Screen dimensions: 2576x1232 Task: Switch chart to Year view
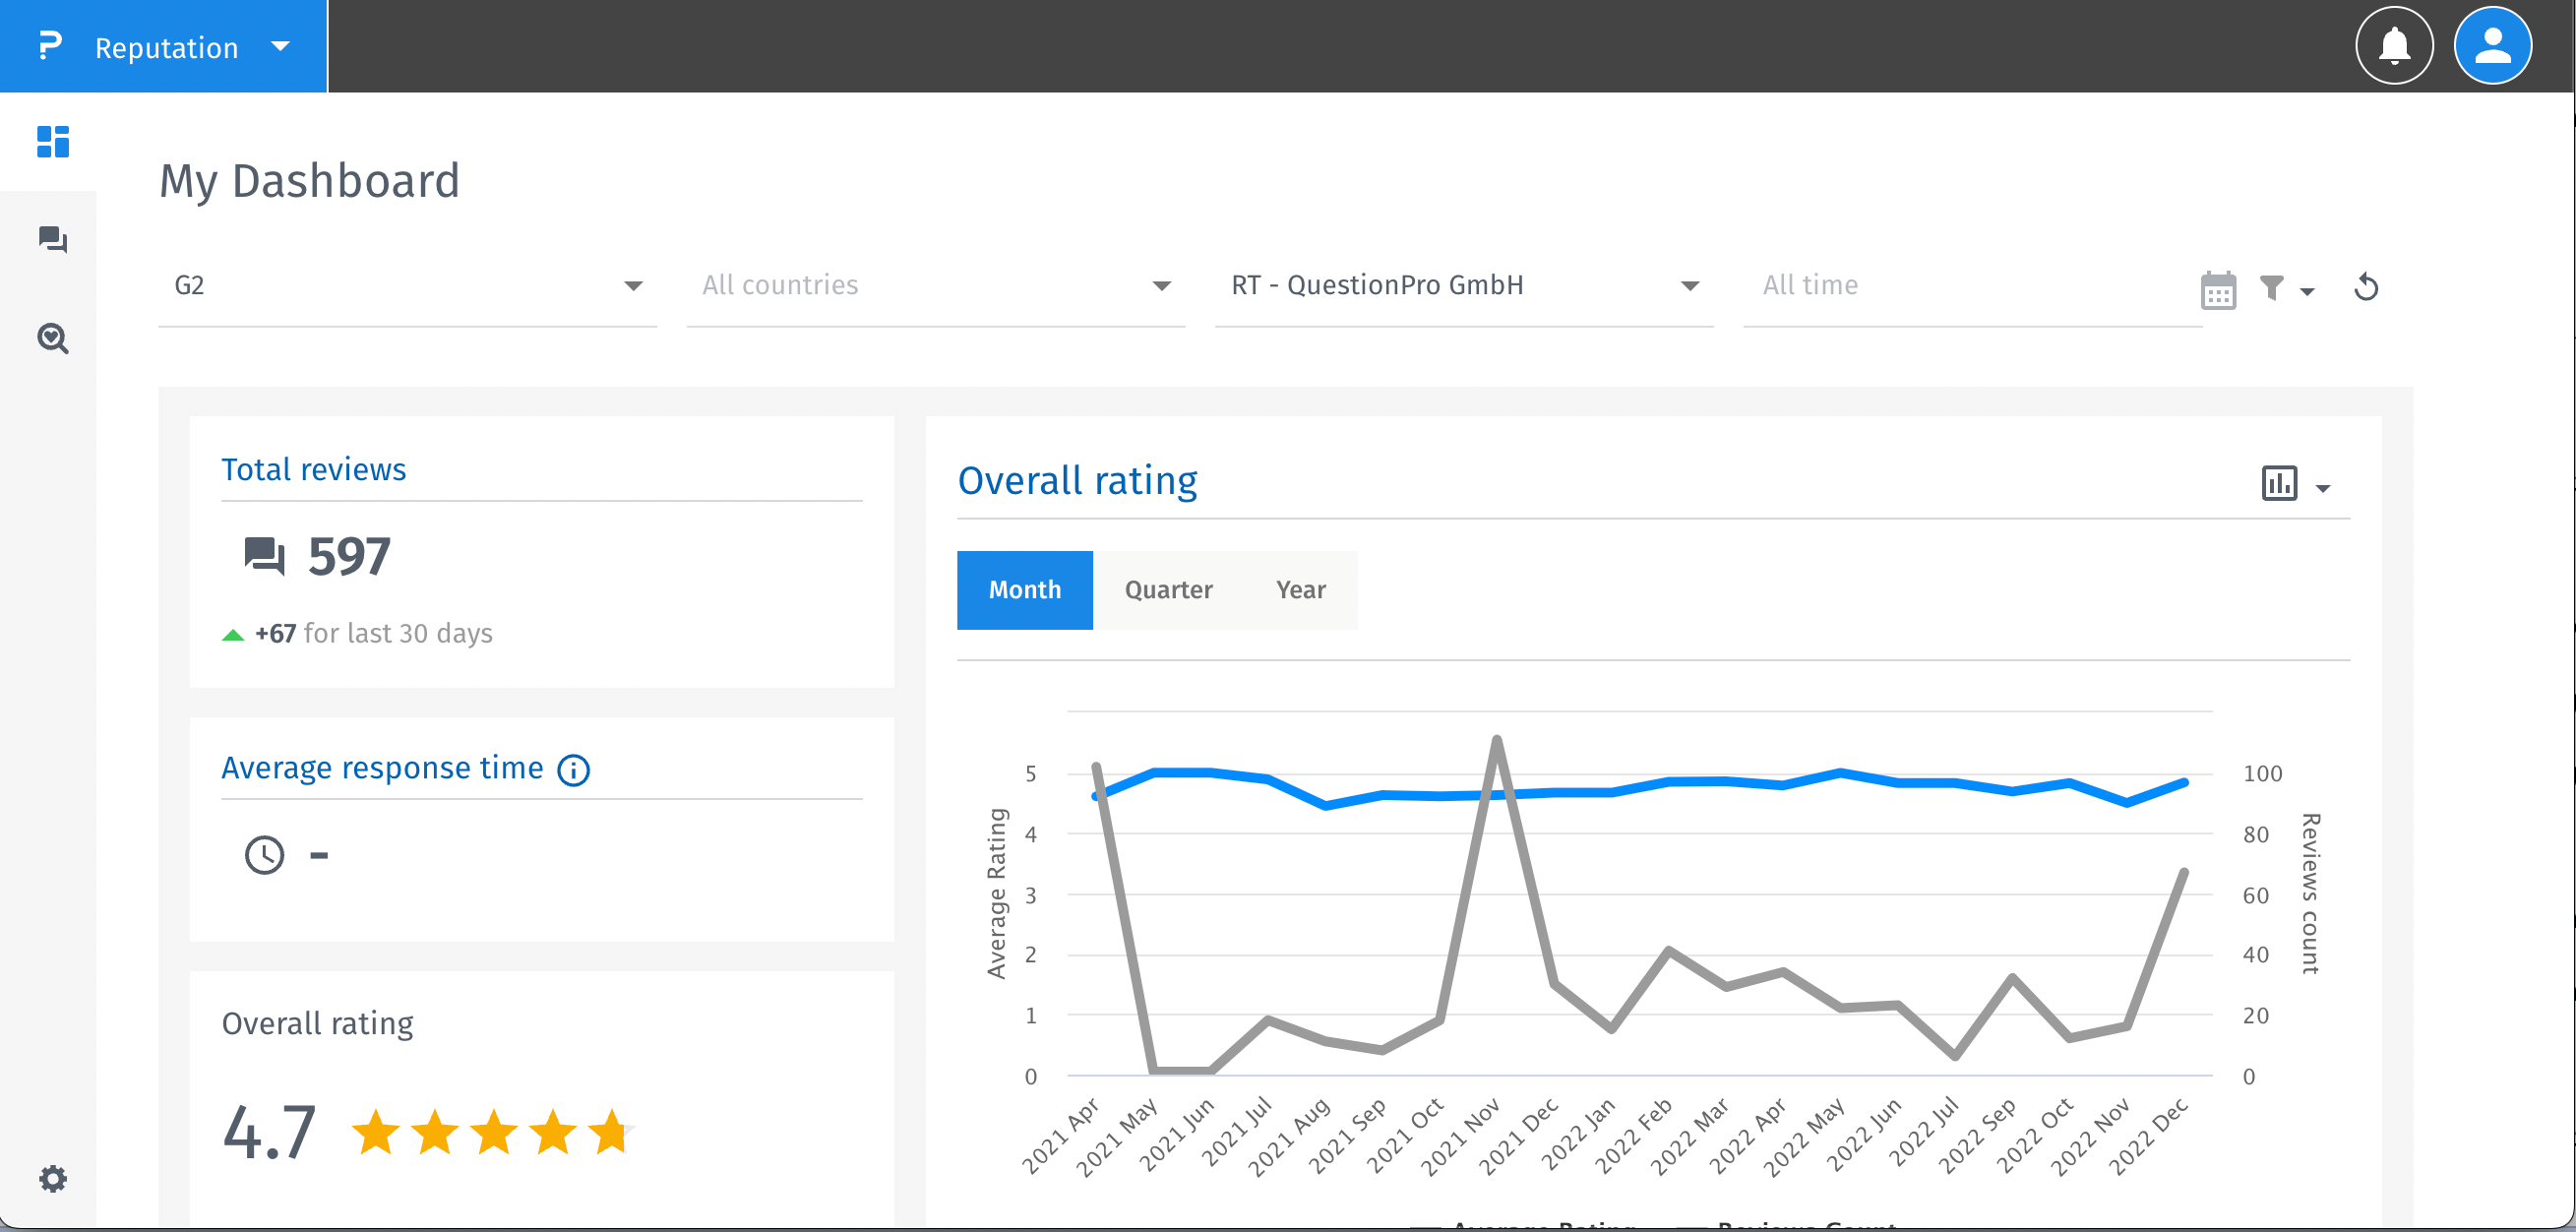point(1300,590)
